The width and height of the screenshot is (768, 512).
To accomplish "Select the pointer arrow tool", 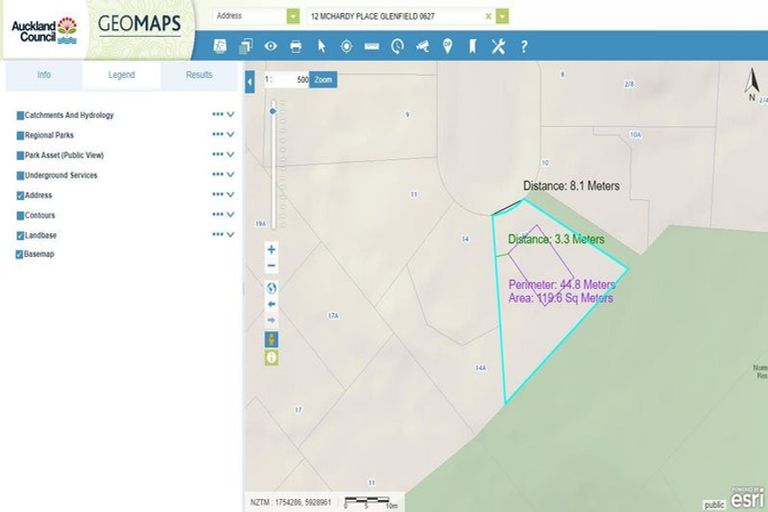I will (x=322, y=46).
